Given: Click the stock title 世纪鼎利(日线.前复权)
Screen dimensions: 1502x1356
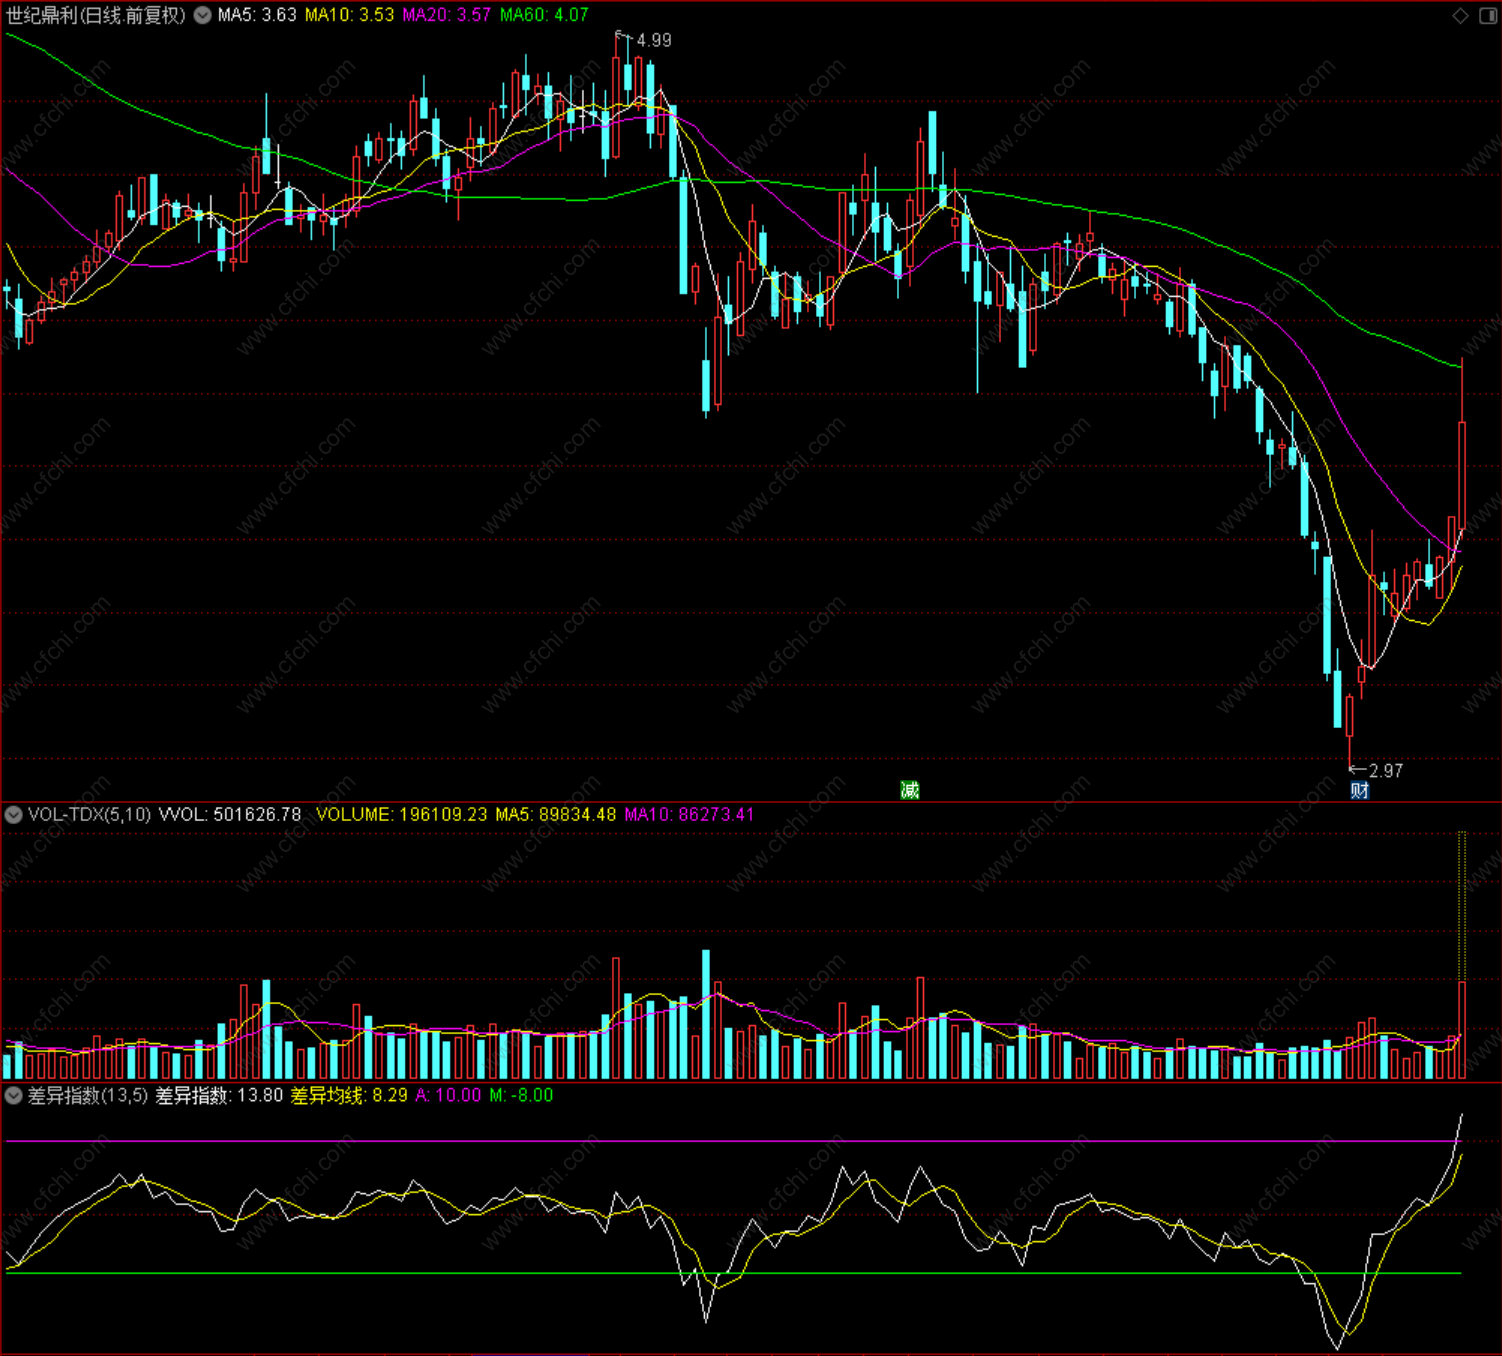Looking at the screenshot, I should 96,15.
